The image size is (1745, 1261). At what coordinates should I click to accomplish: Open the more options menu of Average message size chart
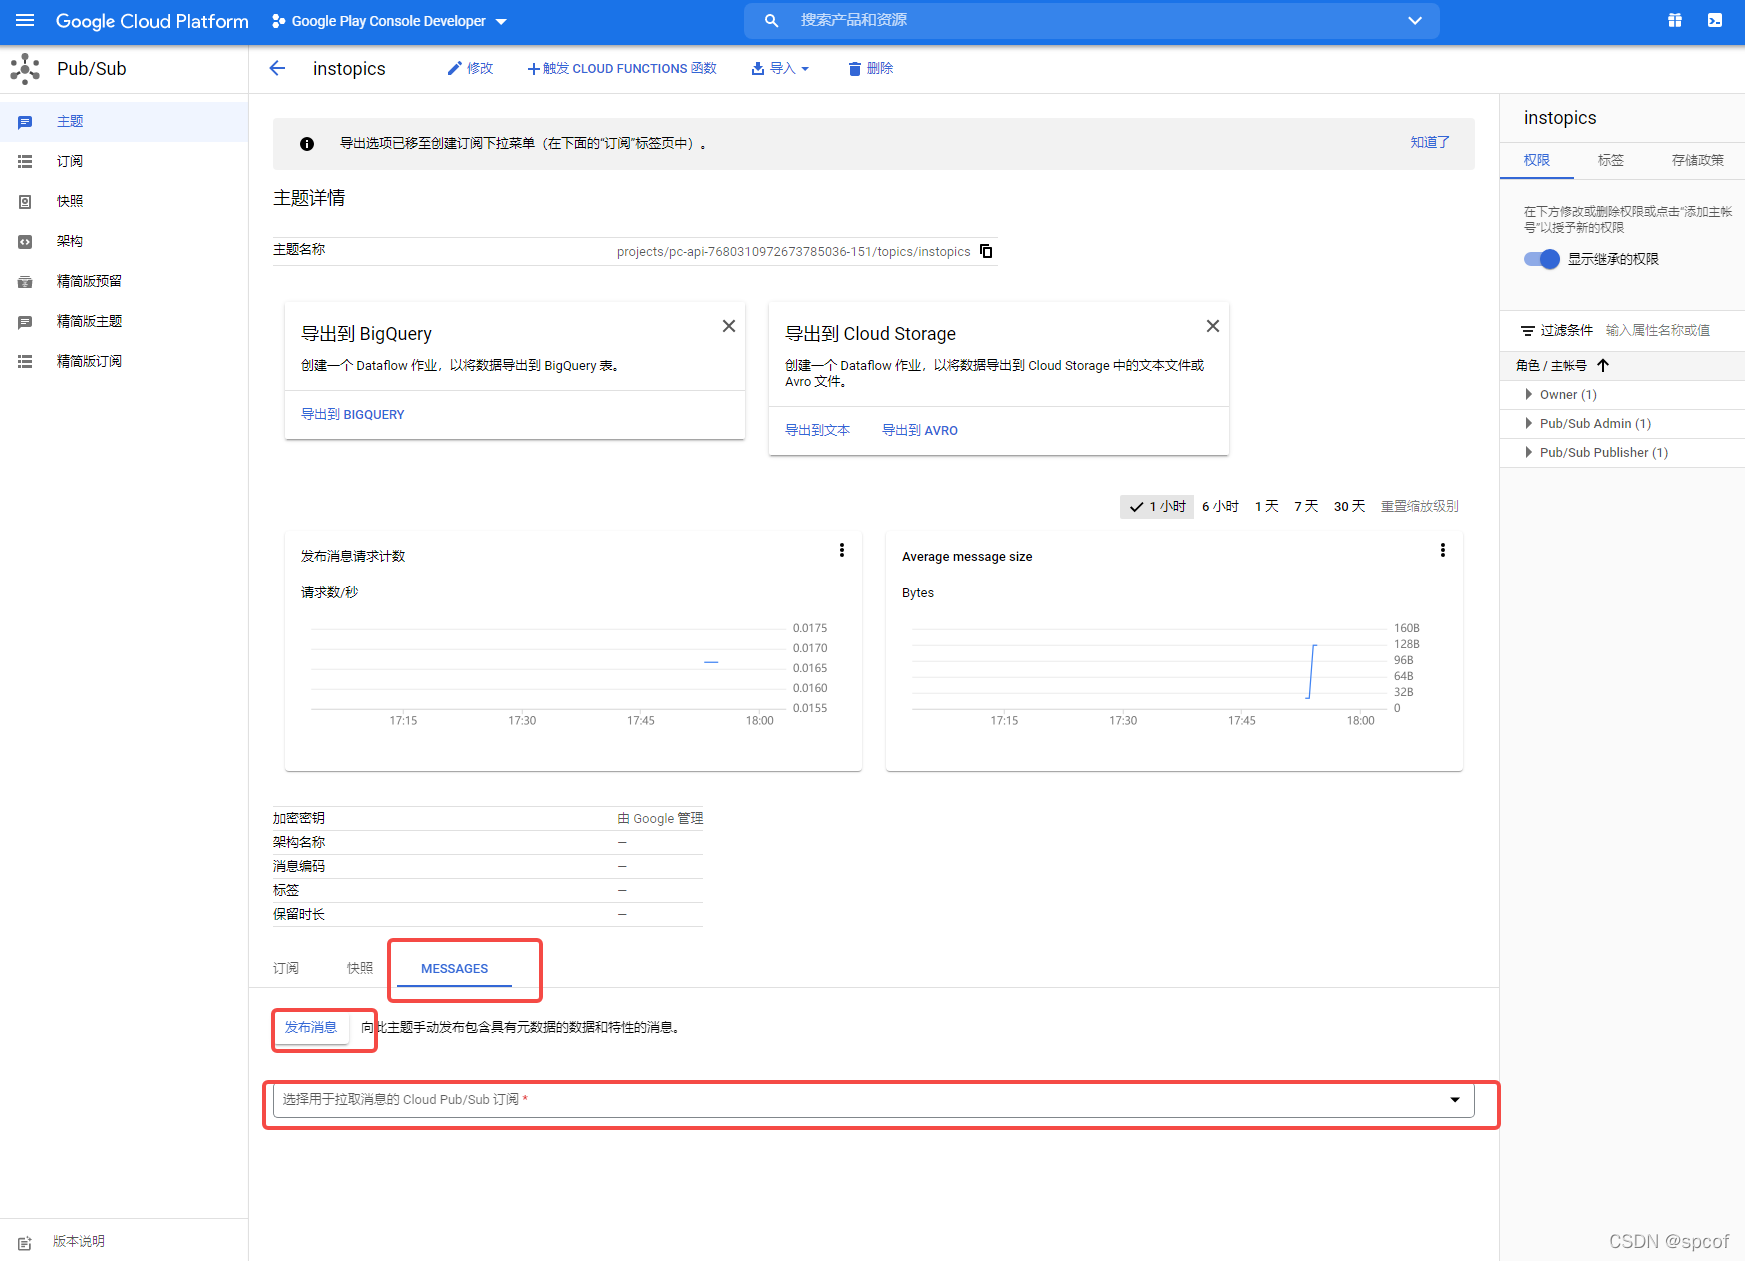click(x=1443, y=550)
